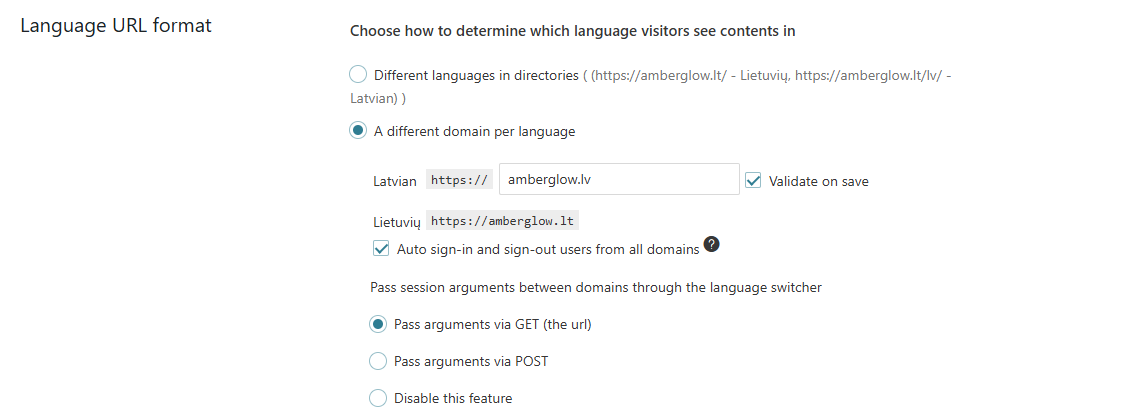Click the https:// prefix beside Latvian
This screenshot has height=412, width=1134.
pos(459,180)
